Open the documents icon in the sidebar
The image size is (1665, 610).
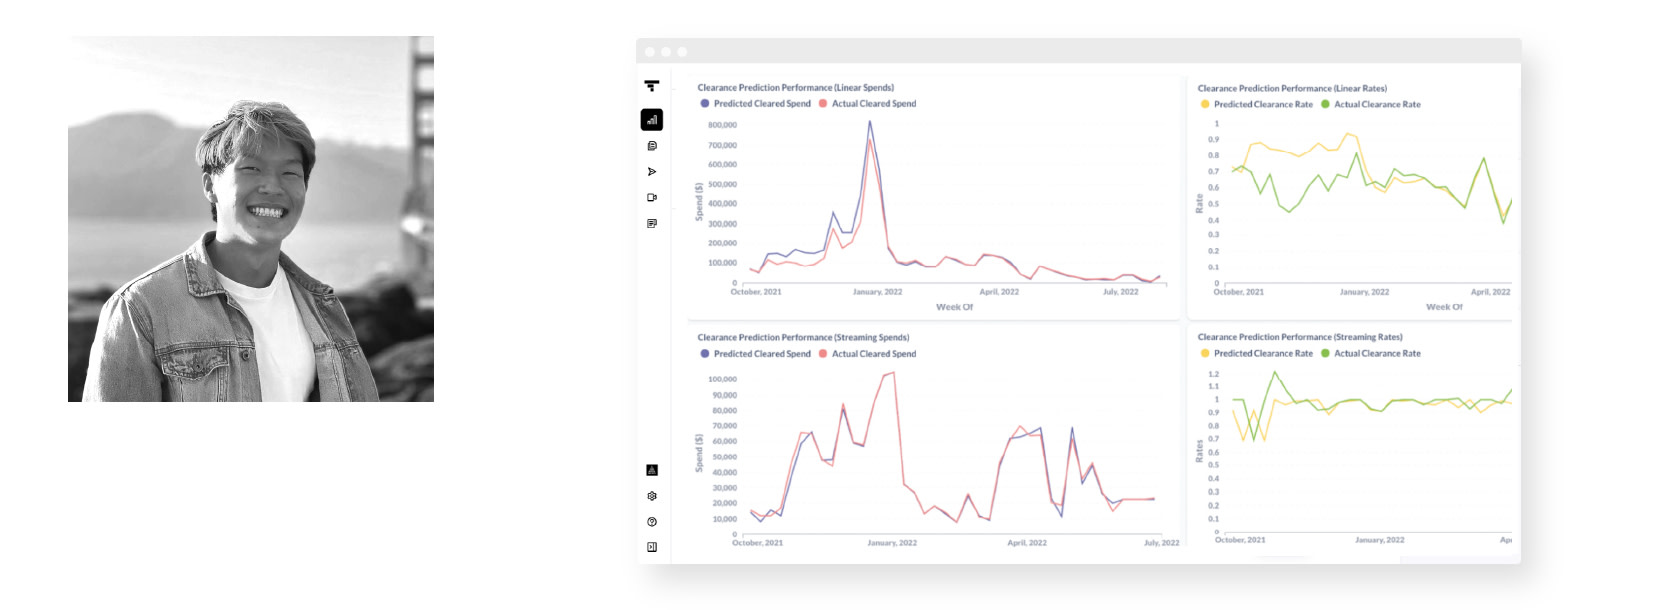point(652,146)
